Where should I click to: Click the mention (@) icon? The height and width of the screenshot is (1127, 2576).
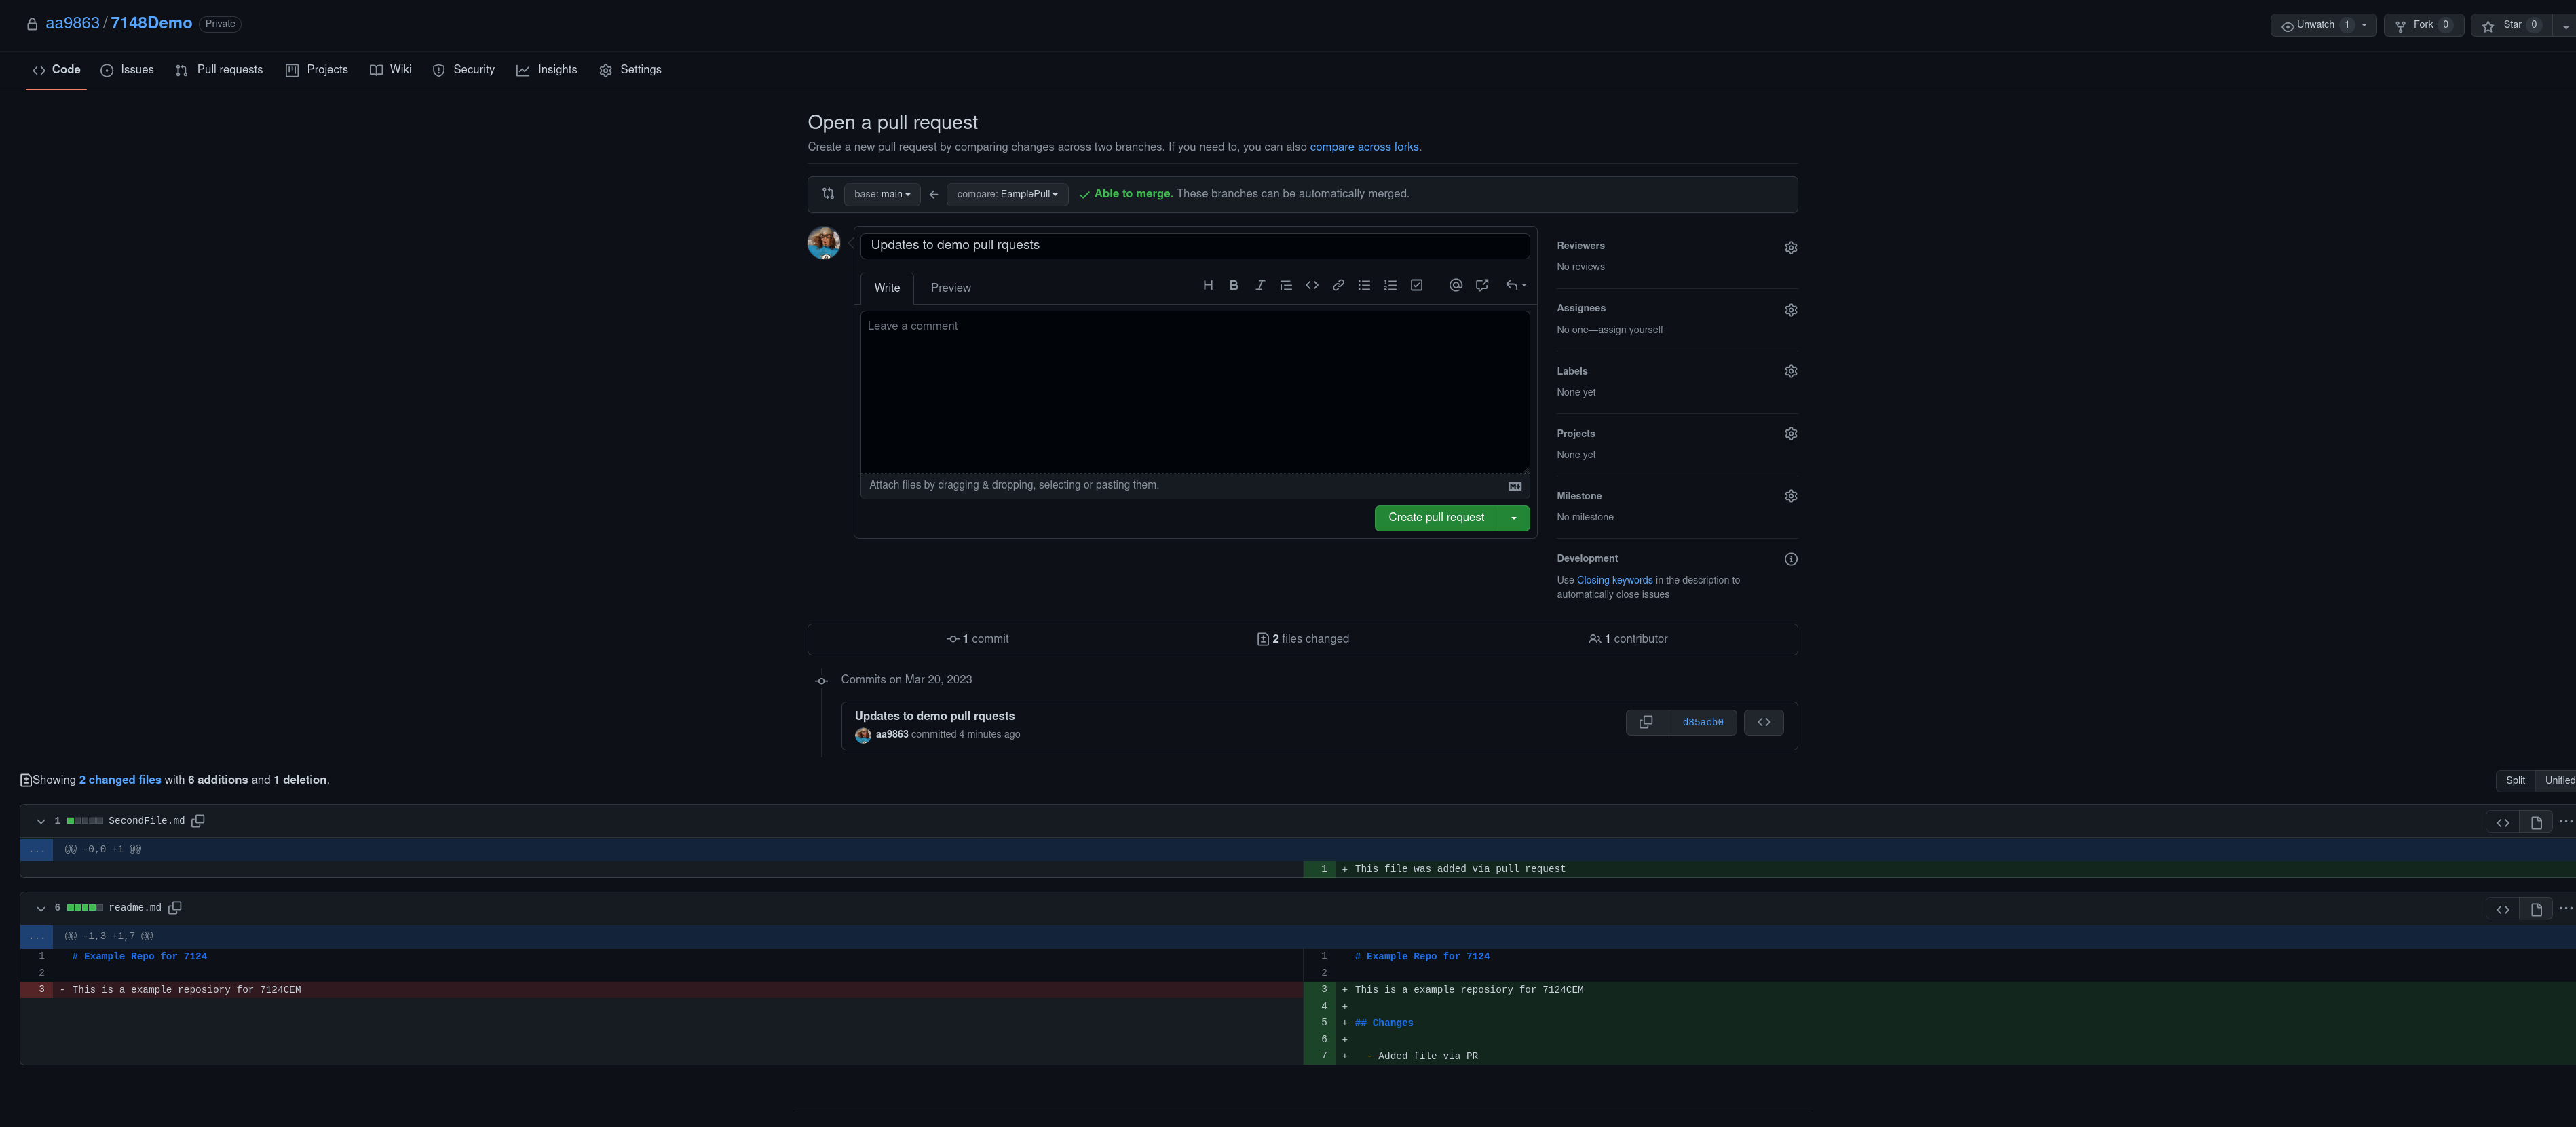[x=1455, y=286]
